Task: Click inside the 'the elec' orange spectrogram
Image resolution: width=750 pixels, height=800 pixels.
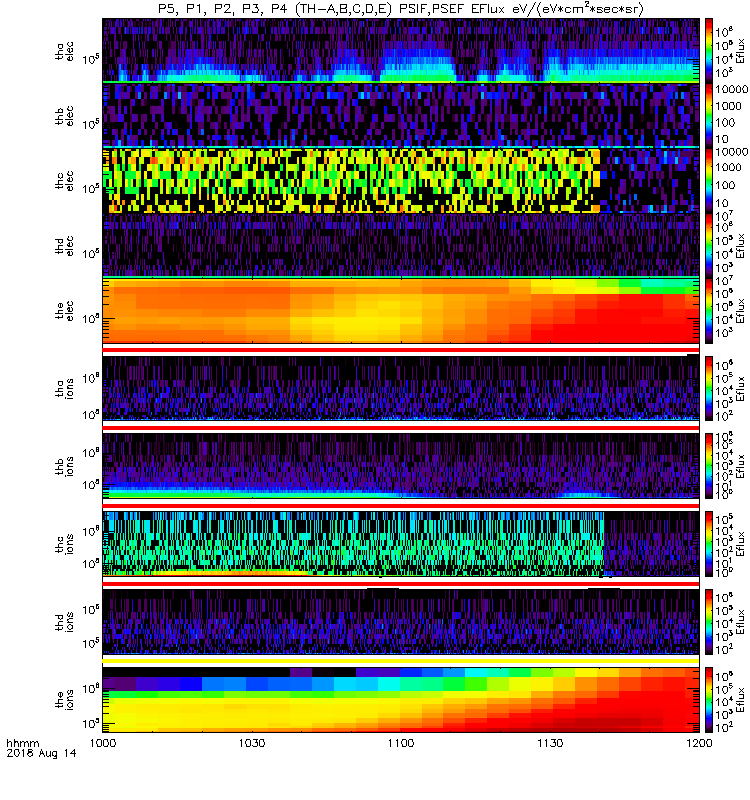Action: pos(401,310)
